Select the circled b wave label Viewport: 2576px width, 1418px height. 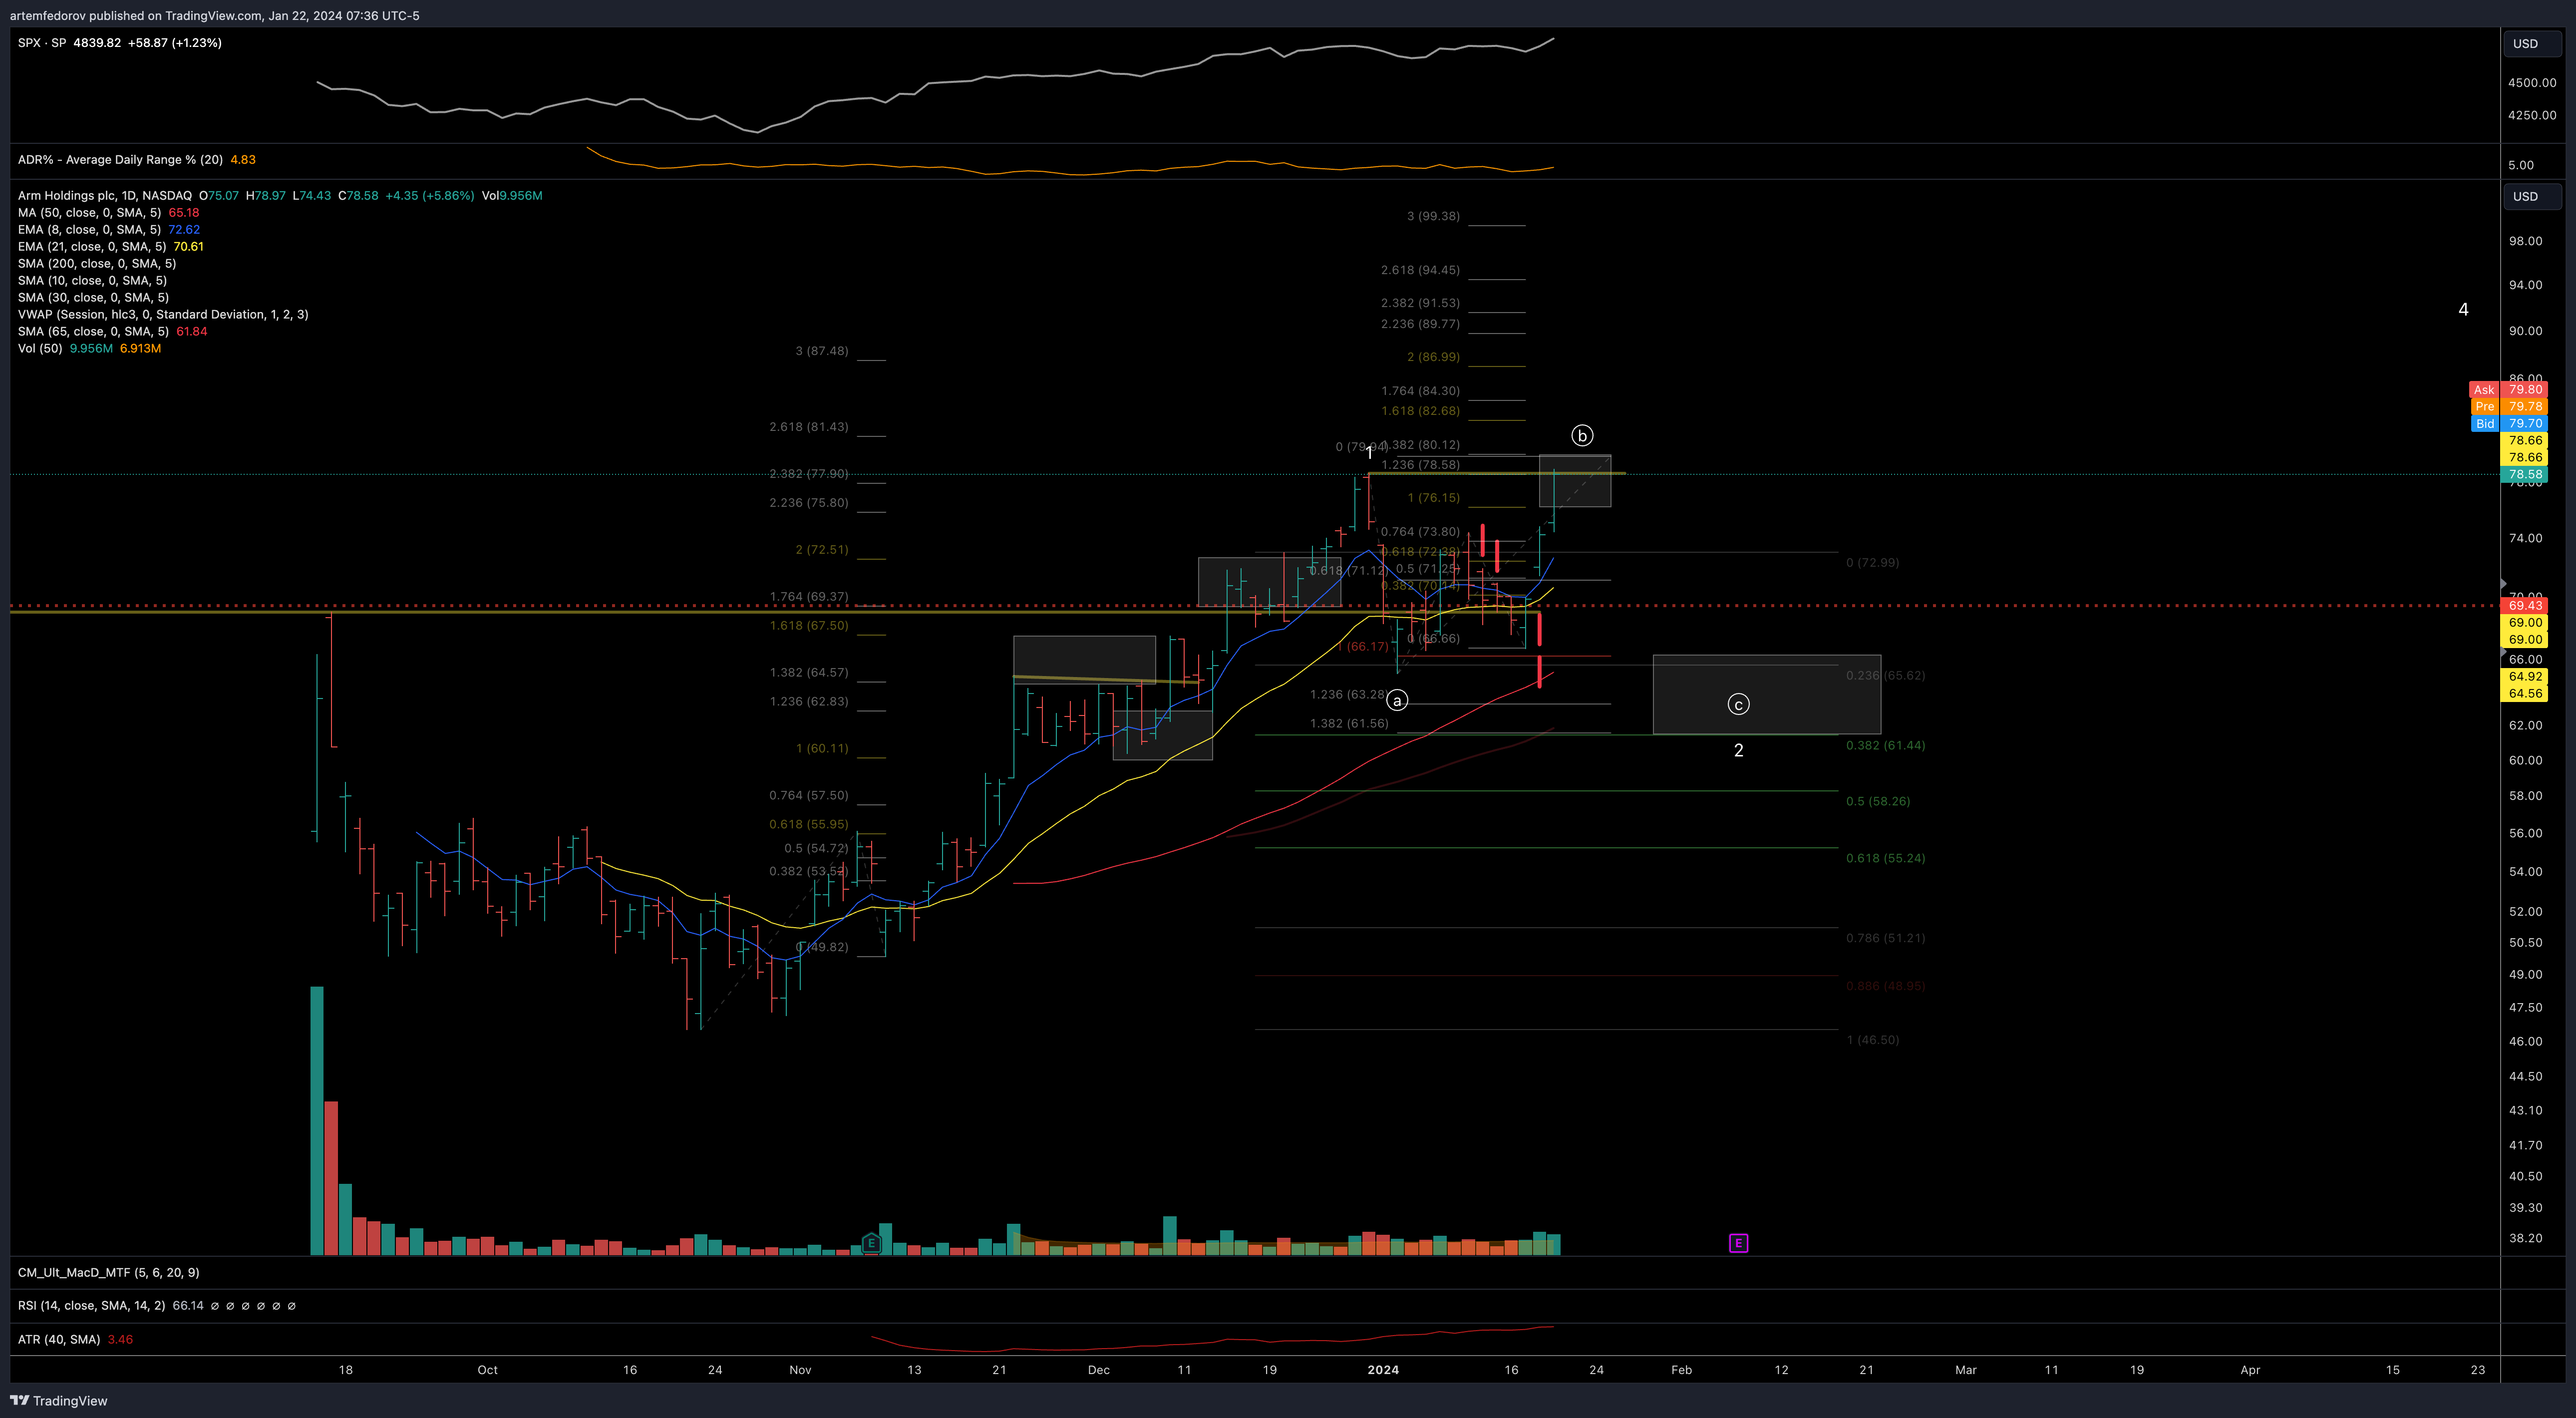coord(1582,435)
